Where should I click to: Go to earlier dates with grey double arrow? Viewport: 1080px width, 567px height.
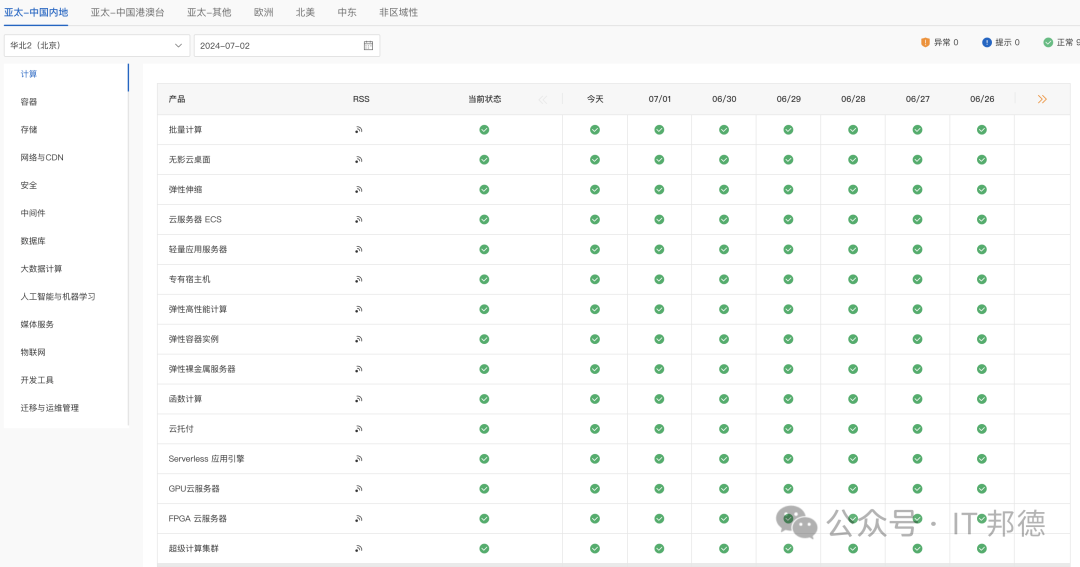coord(543,99)
